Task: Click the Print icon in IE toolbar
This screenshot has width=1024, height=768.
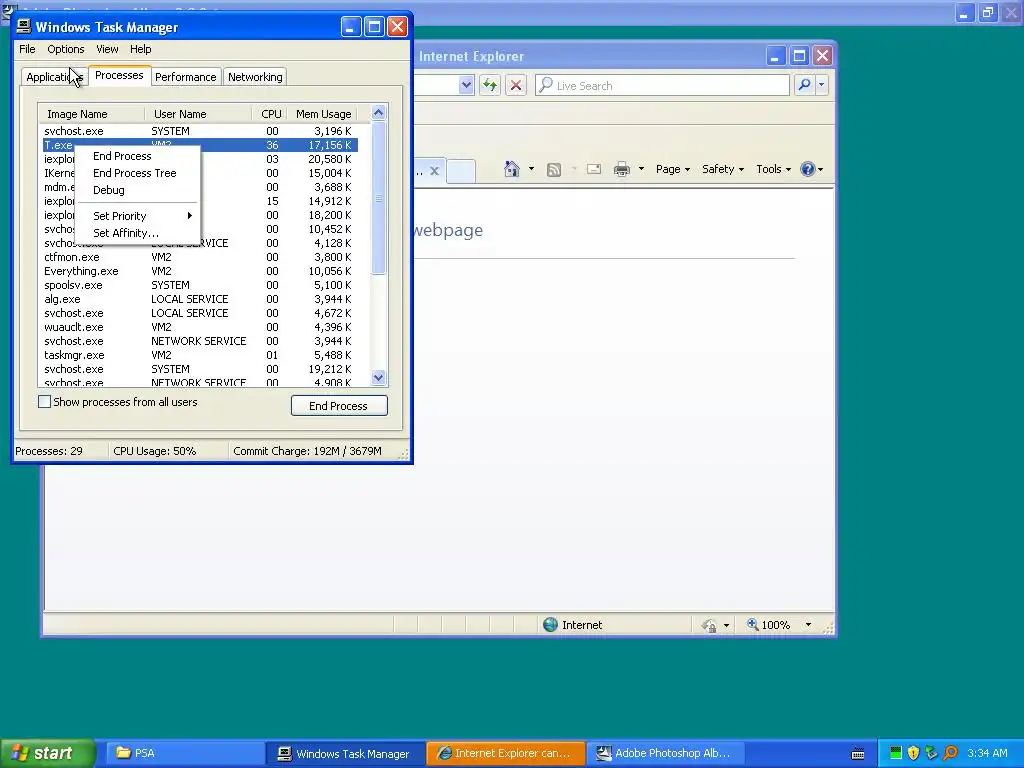Action: (622, 169)
